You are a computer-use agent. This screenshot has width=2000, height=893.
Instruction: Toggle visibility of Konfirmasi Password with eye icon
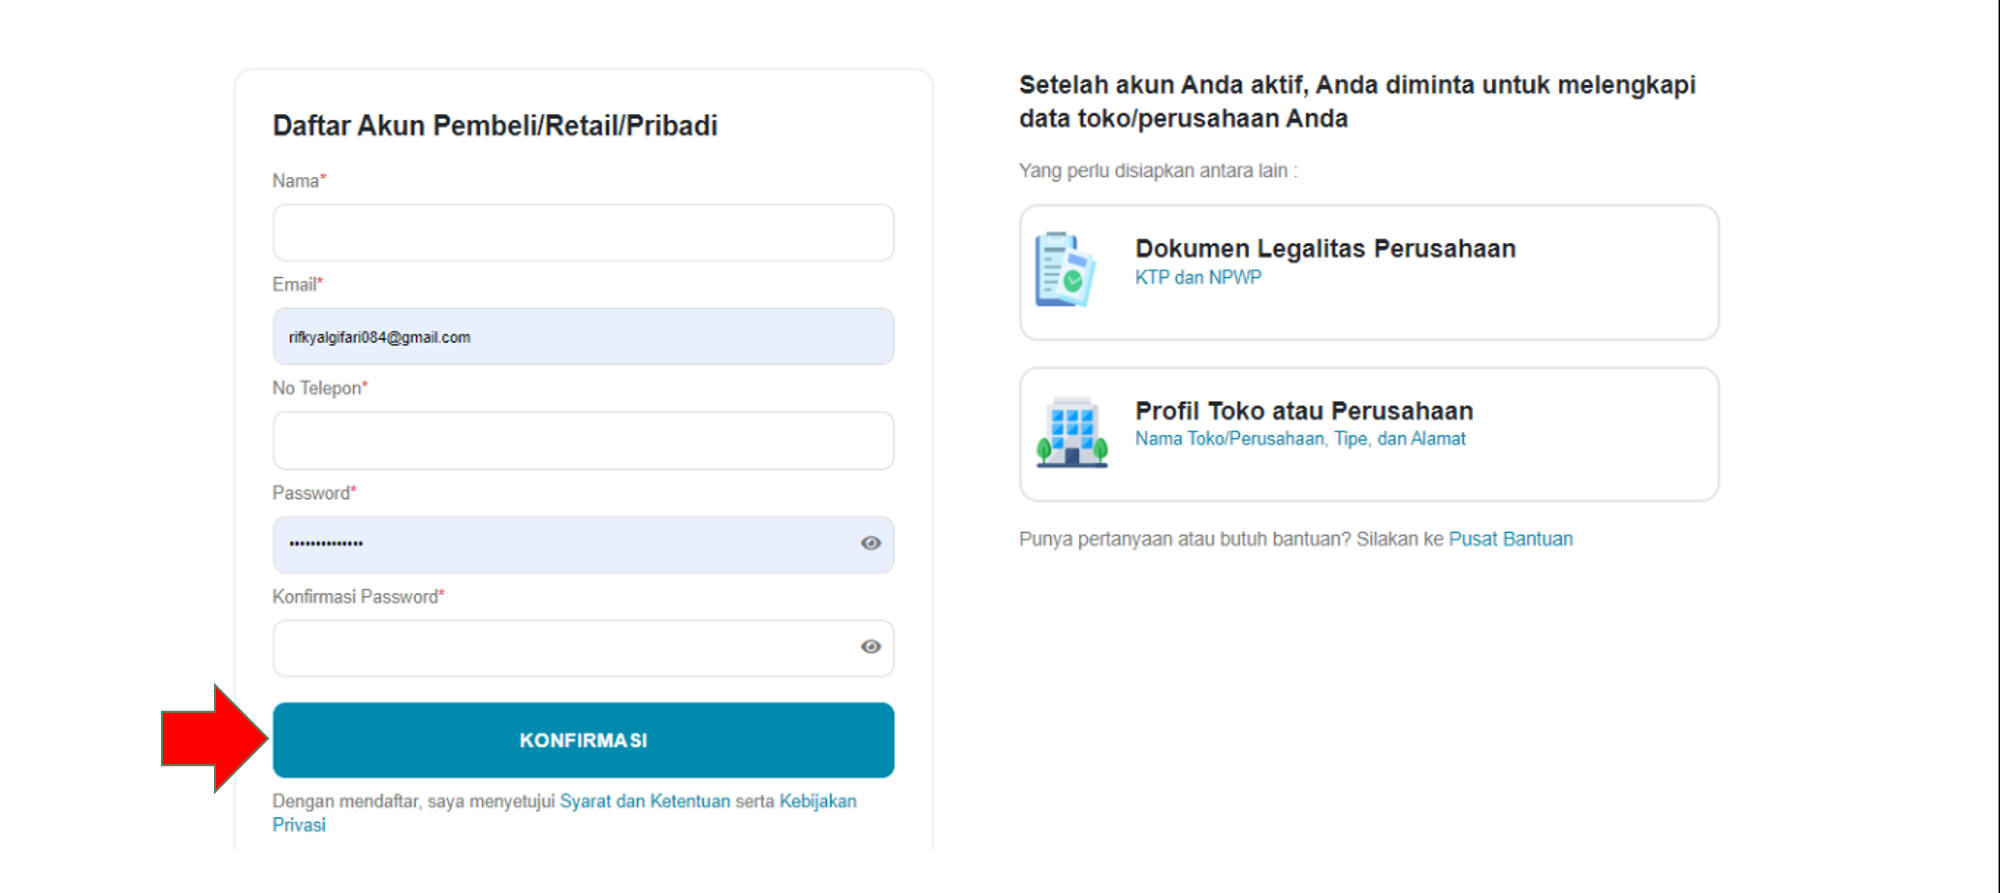click(x=871, y=647)
